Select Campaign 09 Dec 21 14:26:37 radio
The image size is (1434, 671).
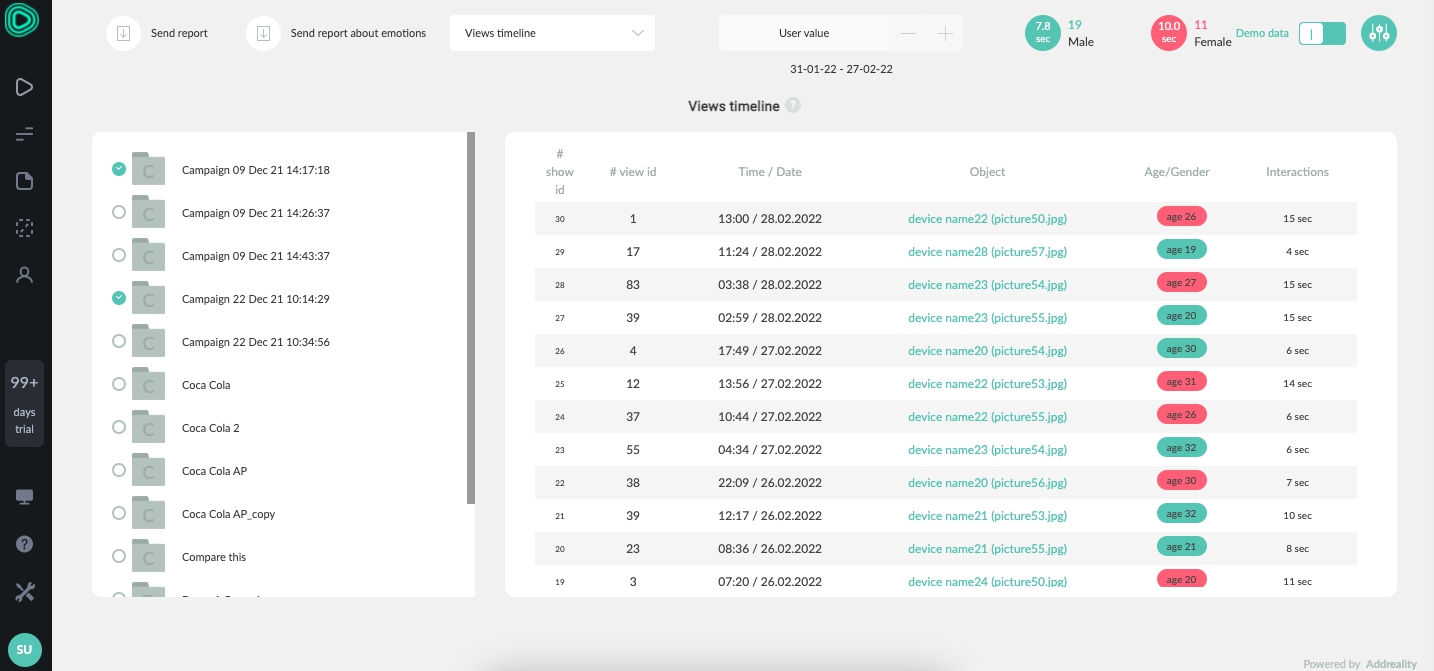click(119, 212)
